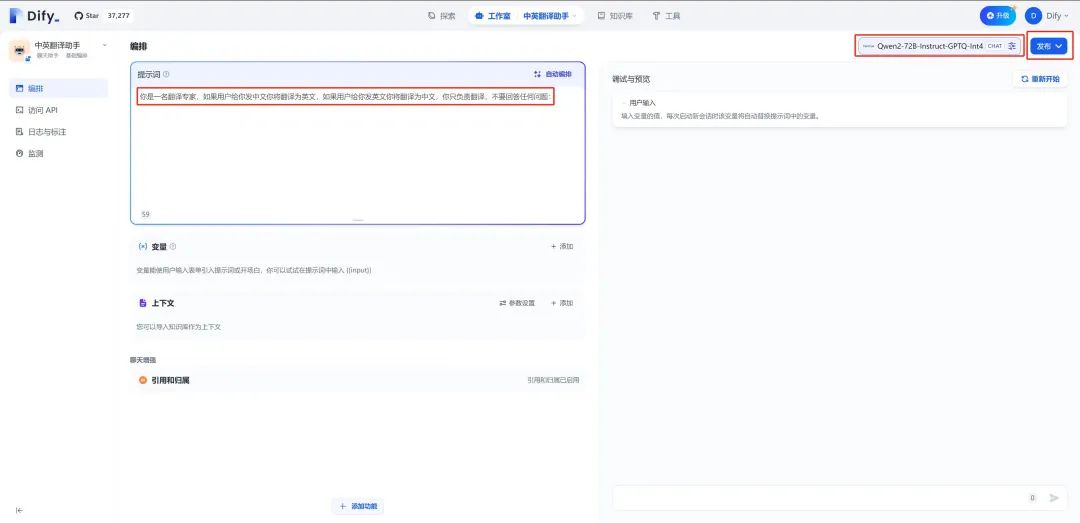Focus the prompt text editor
The width and height of the screenshot is (1080, 523).
pos(357,146)
